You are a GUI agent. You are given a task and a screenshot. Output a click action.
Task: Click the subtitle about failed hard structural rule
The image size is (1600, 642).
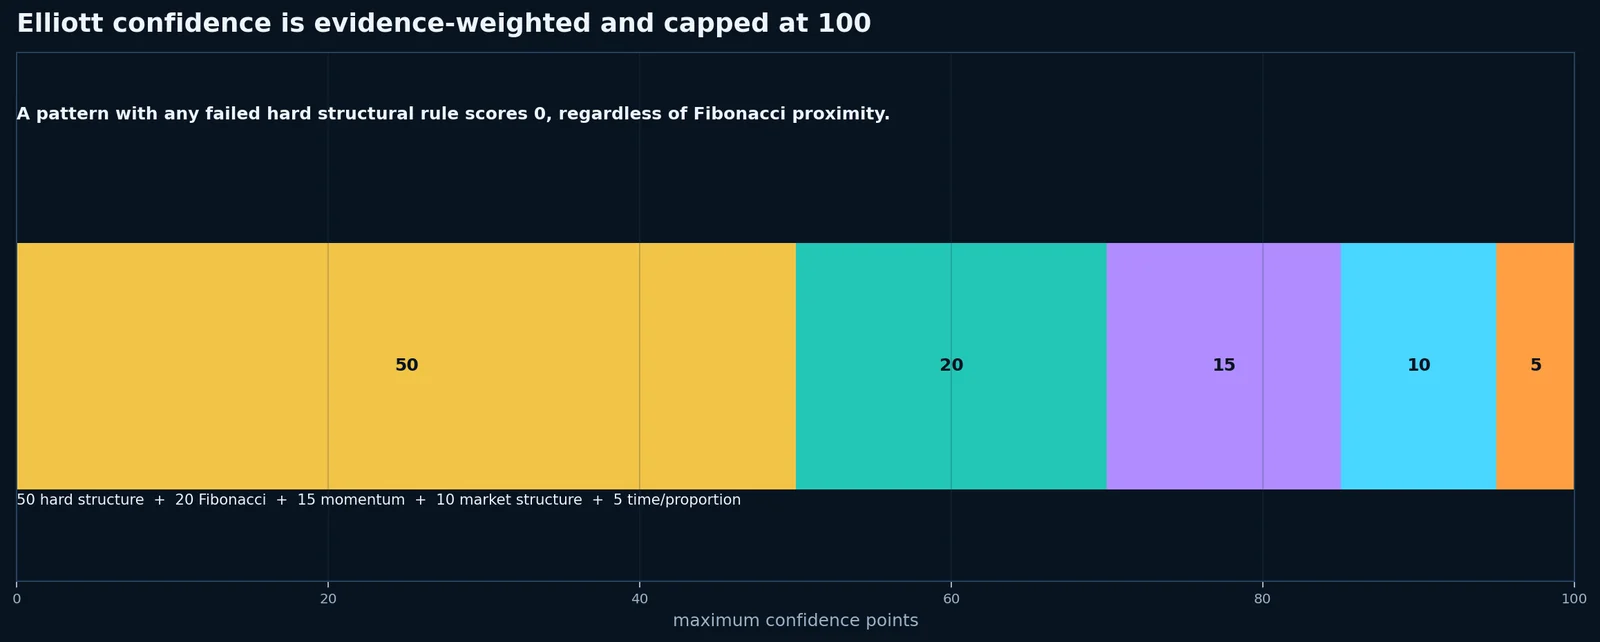click(453, 114)
